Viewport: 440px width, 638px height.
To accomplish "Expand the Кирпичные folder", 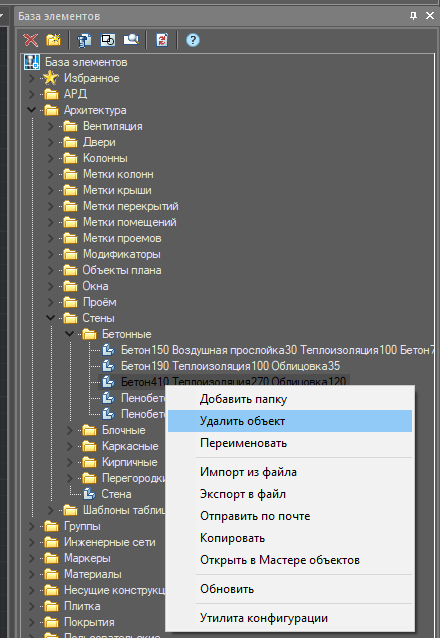I will click(70, 462).
